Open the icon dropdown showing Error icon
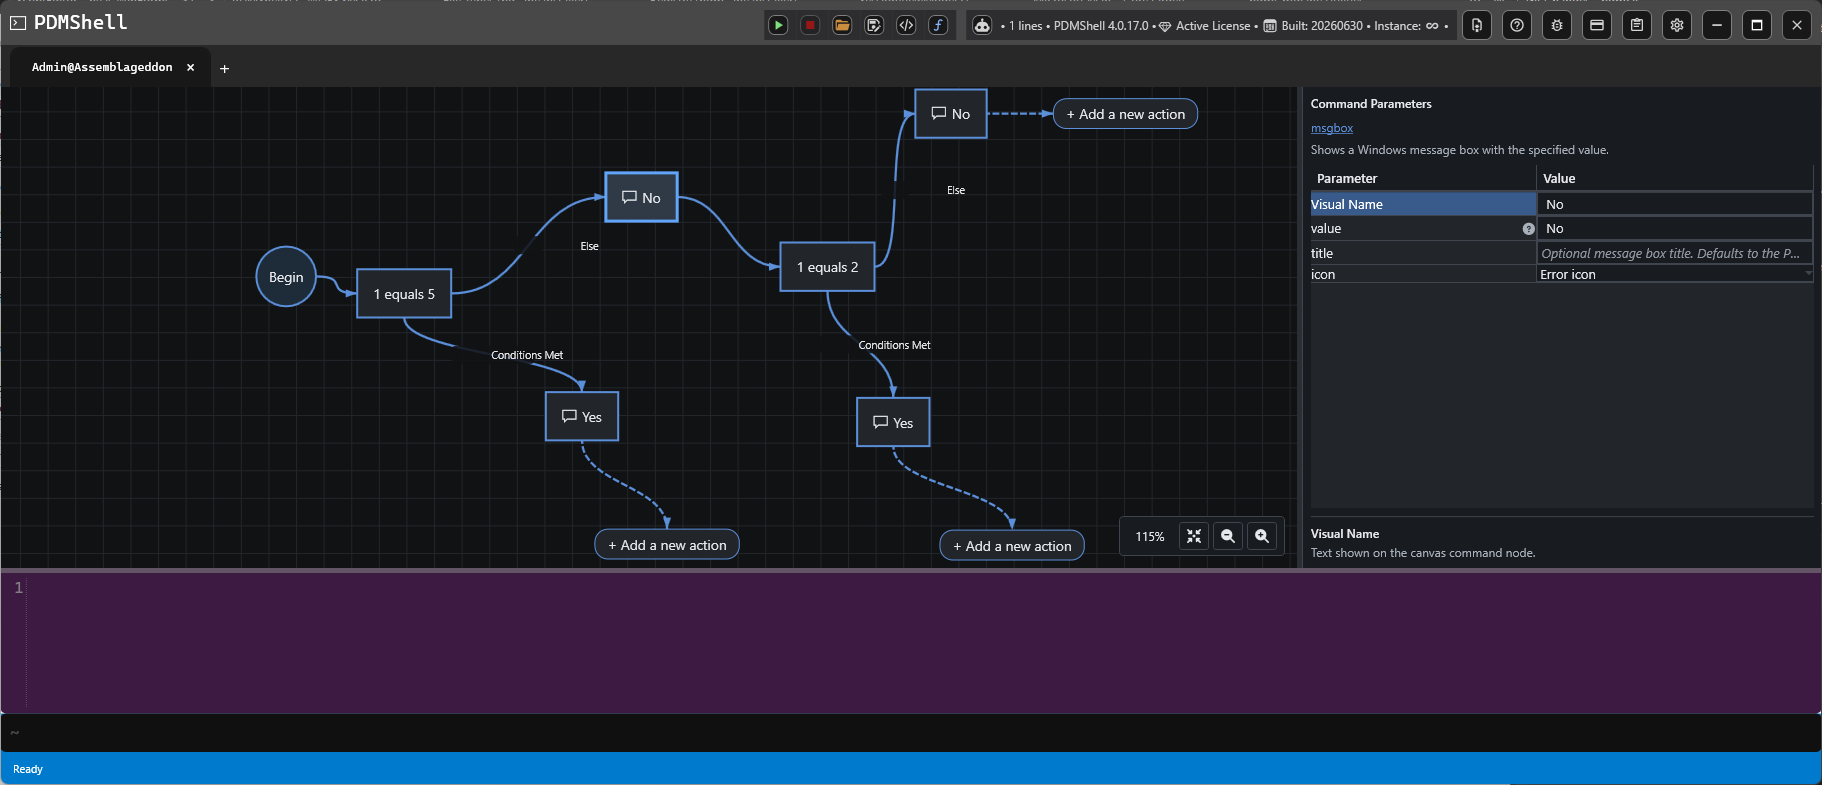This screenshot has width=1822, height=785. point(1674,274)
